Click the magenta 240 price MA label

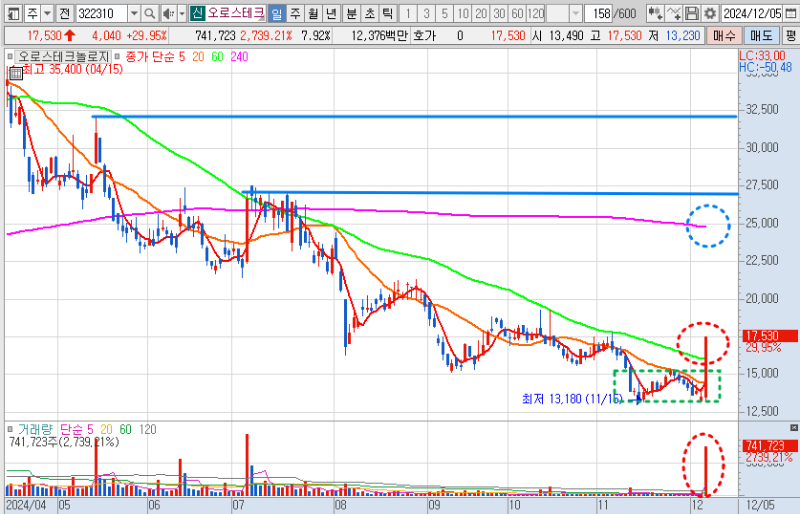click(239, 57)
